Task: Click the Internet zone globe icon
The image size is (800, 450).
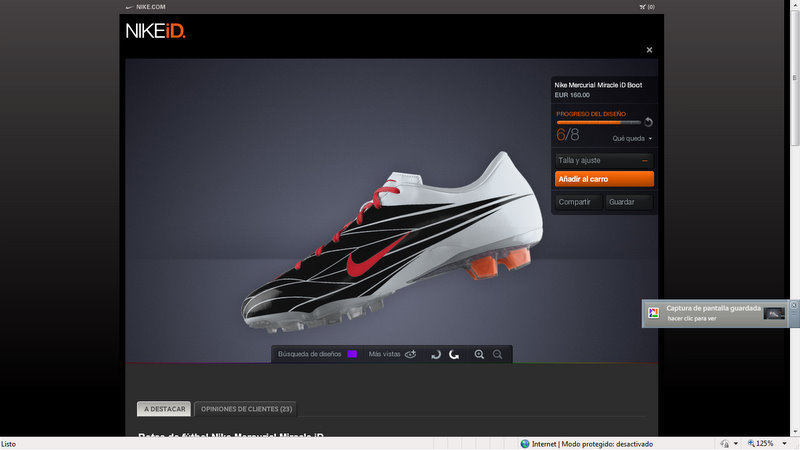Action: click(525, 444)
